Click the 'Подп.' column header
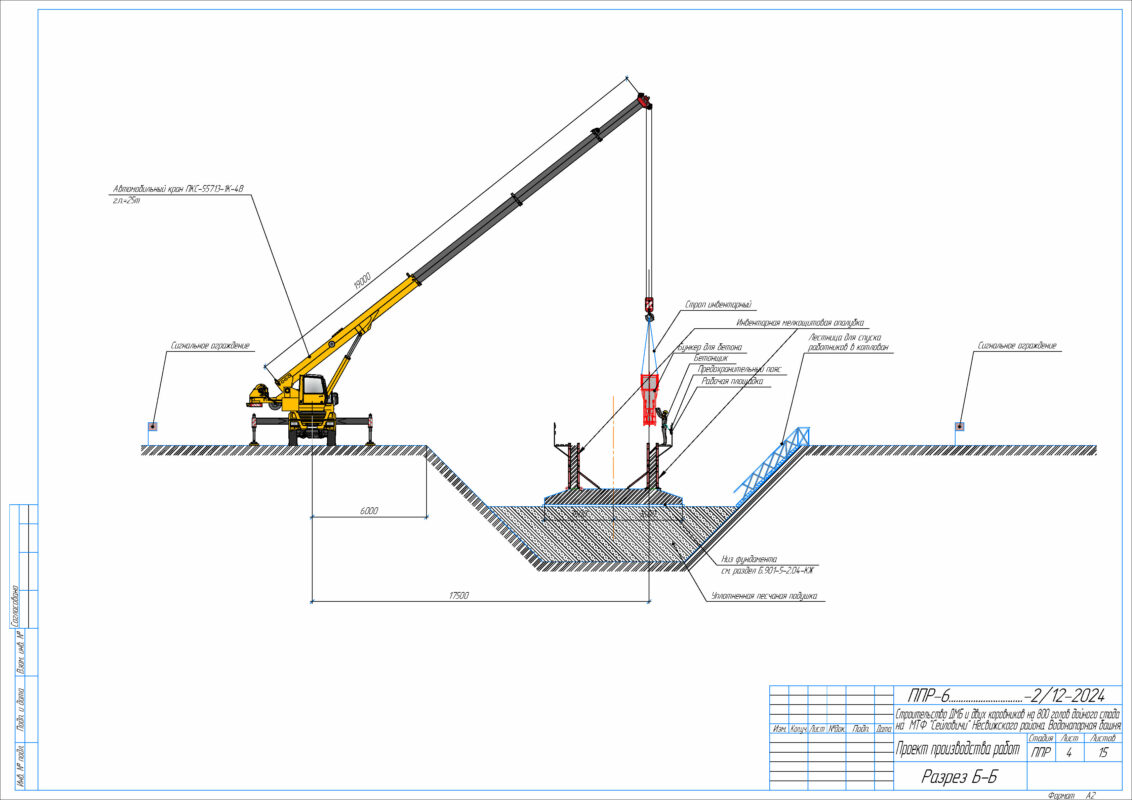The height and width of the screenshot is (800, 1132). pyautogui.click(x=860, y=729)
